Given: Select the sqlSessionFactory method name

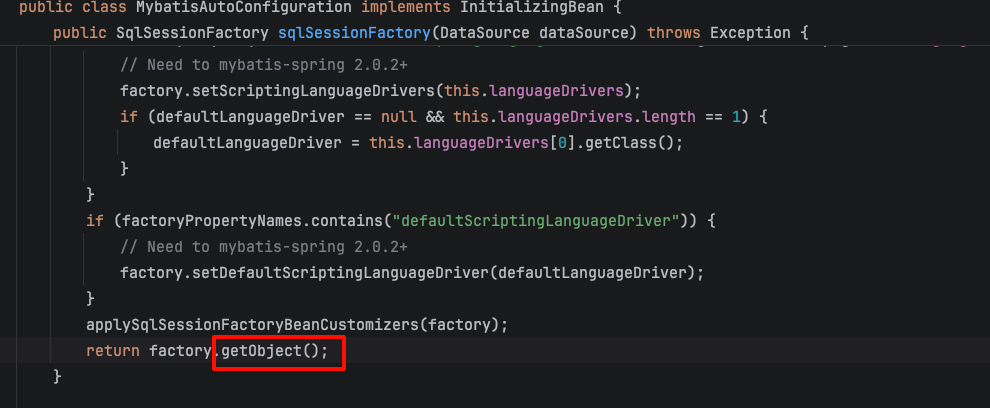Looking at the screenshot, I should tap(355, 33).
